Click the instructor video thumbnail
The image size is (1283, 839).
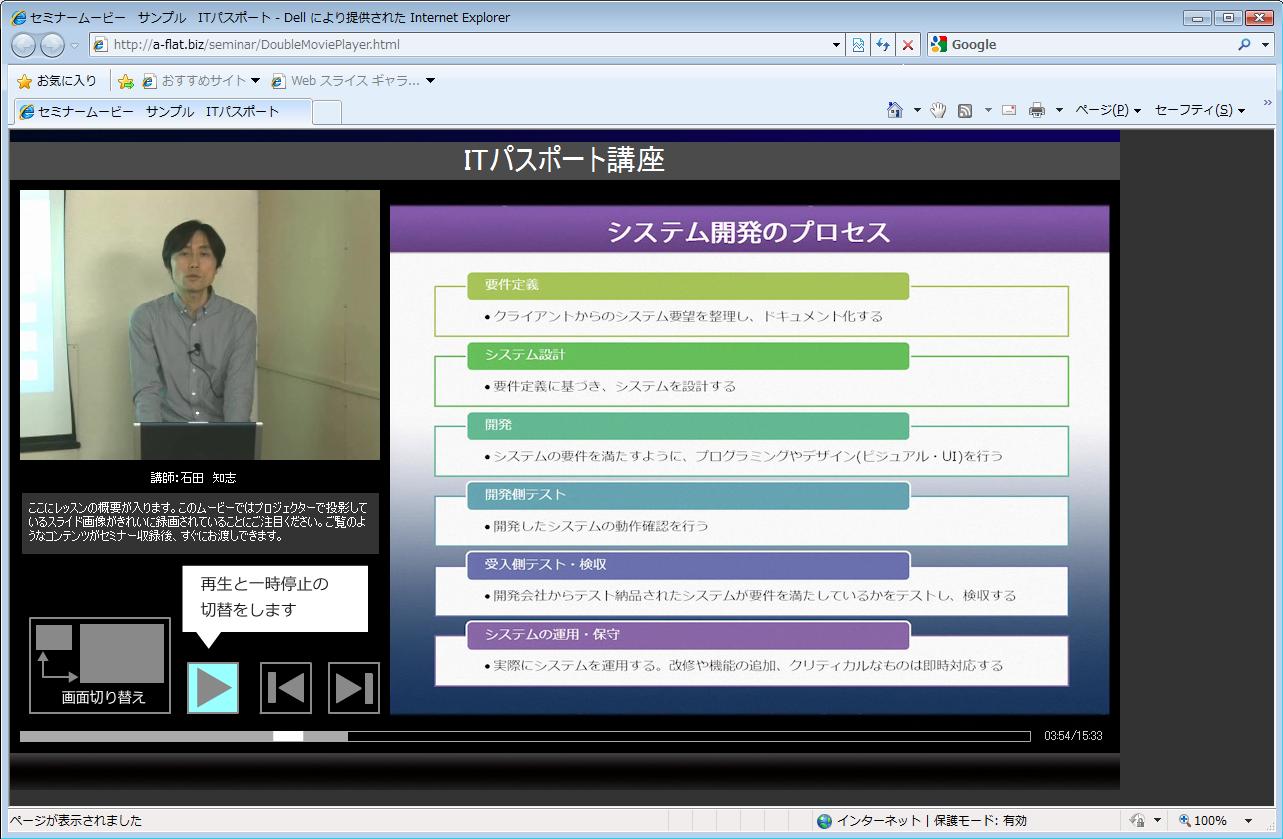pos(200,325)
